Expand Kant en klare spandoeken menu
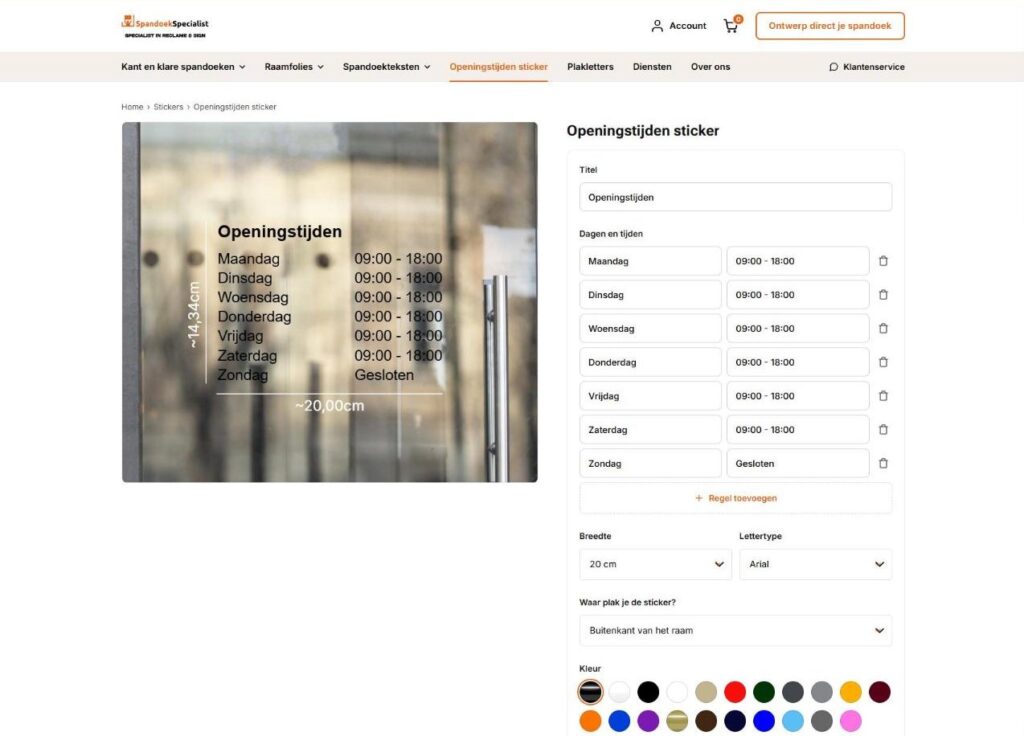This screenshot has height=736, width=1024. point(184,67)
